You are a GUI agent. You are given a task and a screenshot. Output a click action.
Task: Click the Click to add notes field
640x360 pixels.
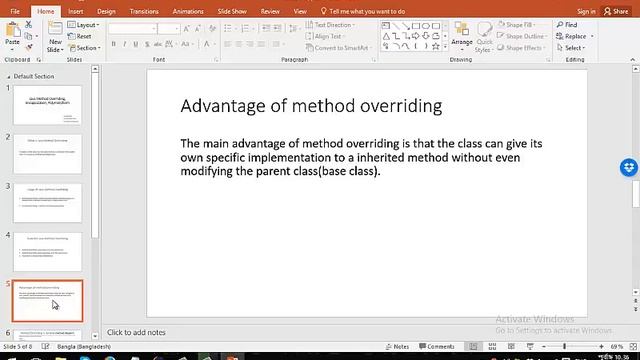[136, 332]
